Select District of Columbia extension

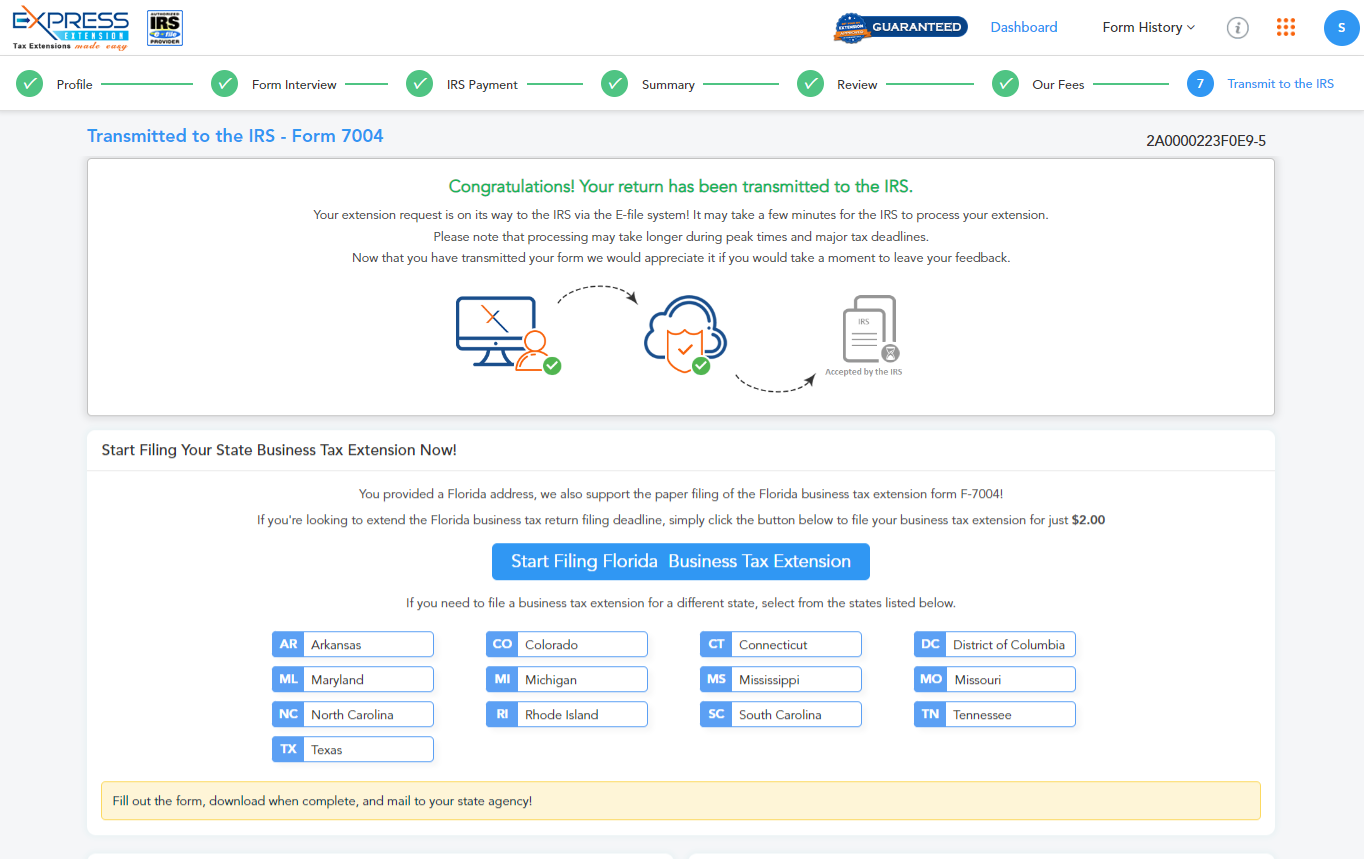click(x=995, y=645)
